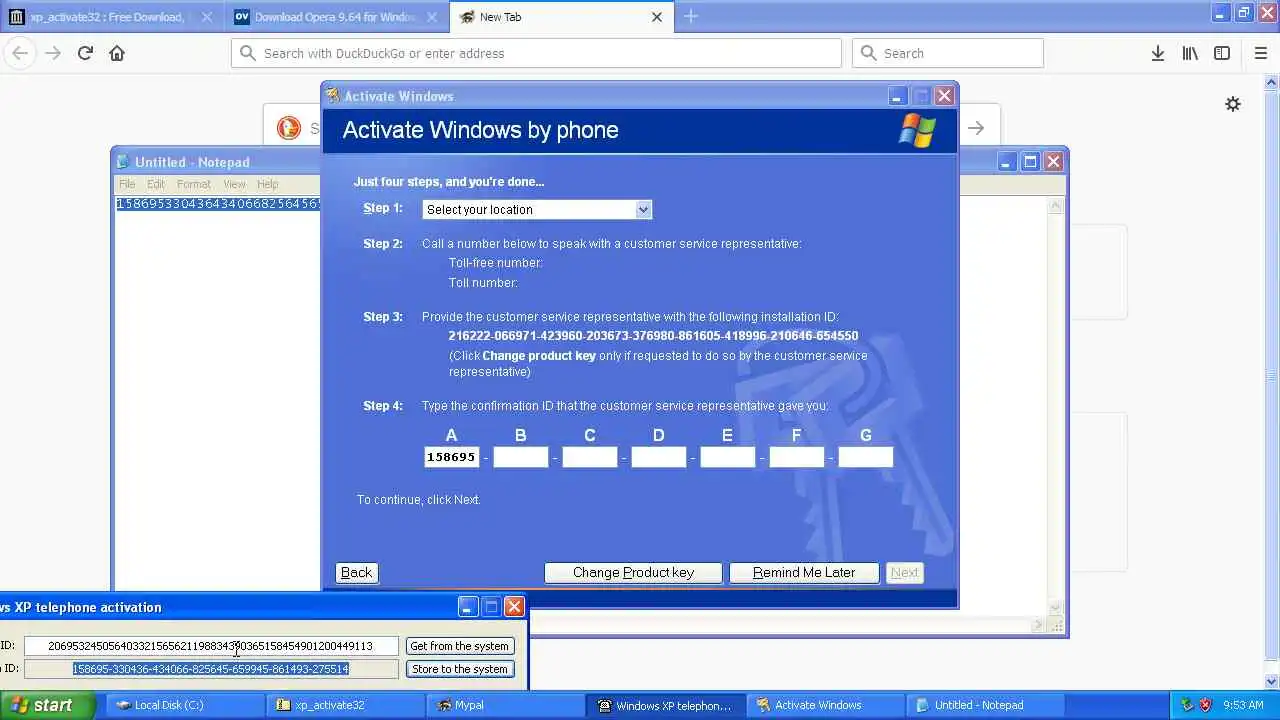Click the selected confirmation ID field
The height and width of the screenshot is (720, 1280).
click(211, 669)
